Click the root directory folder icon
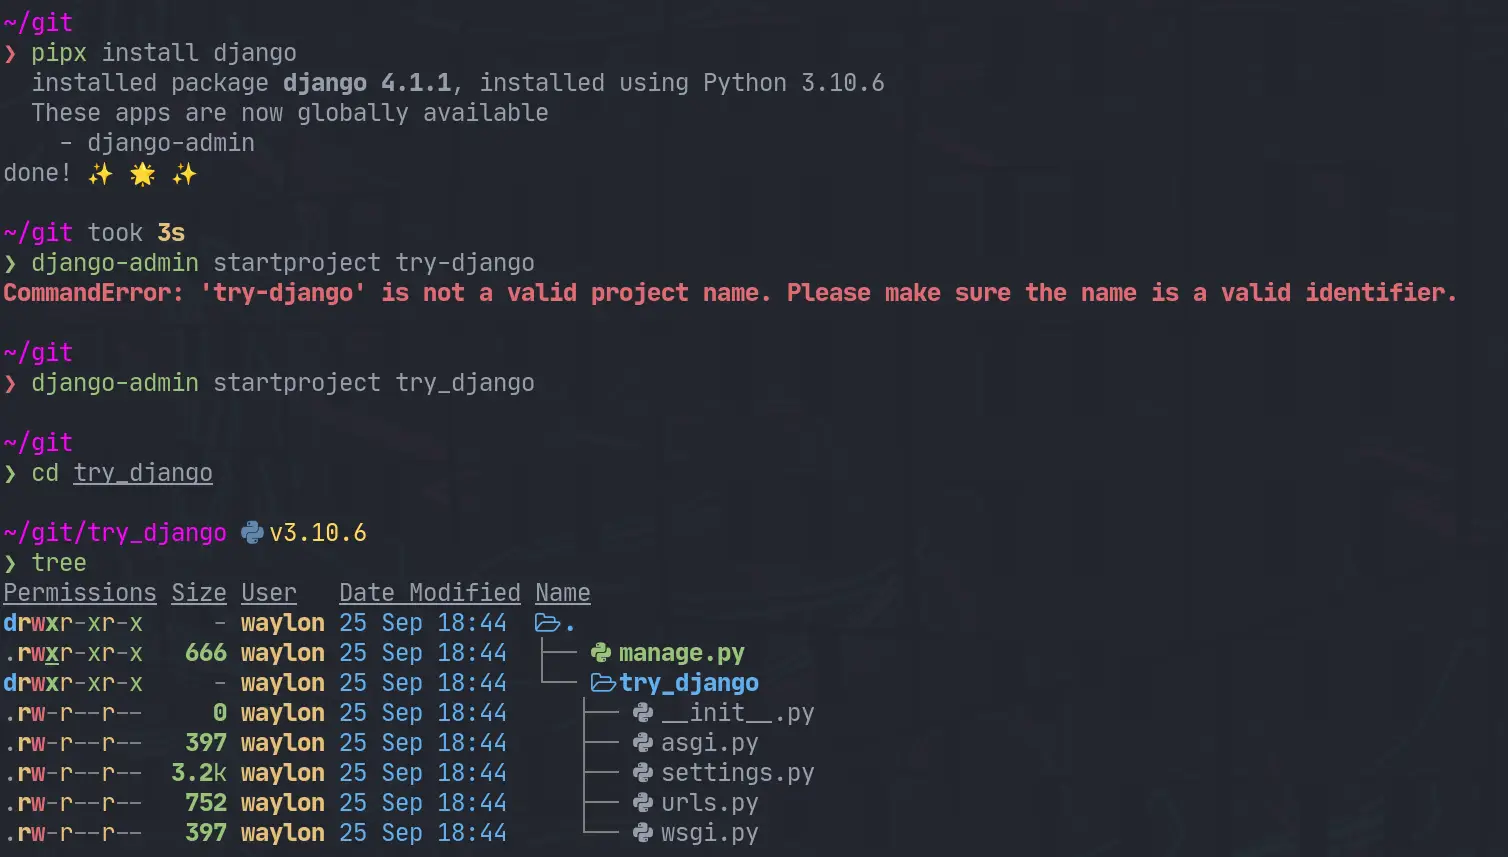 tap(548, 623)
